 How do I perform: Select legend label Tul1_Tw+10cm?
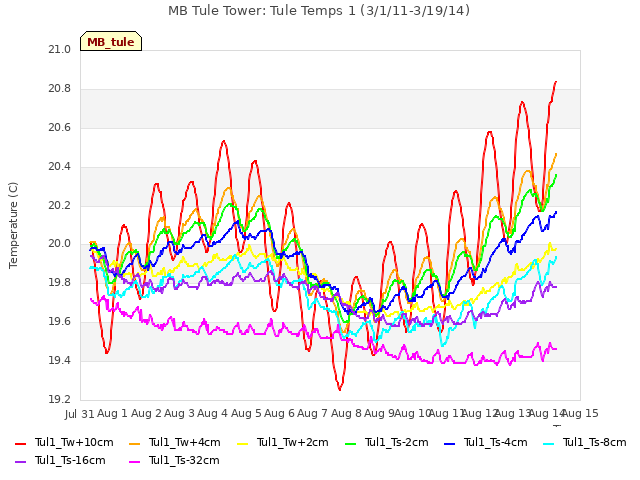tap(74, 443)
